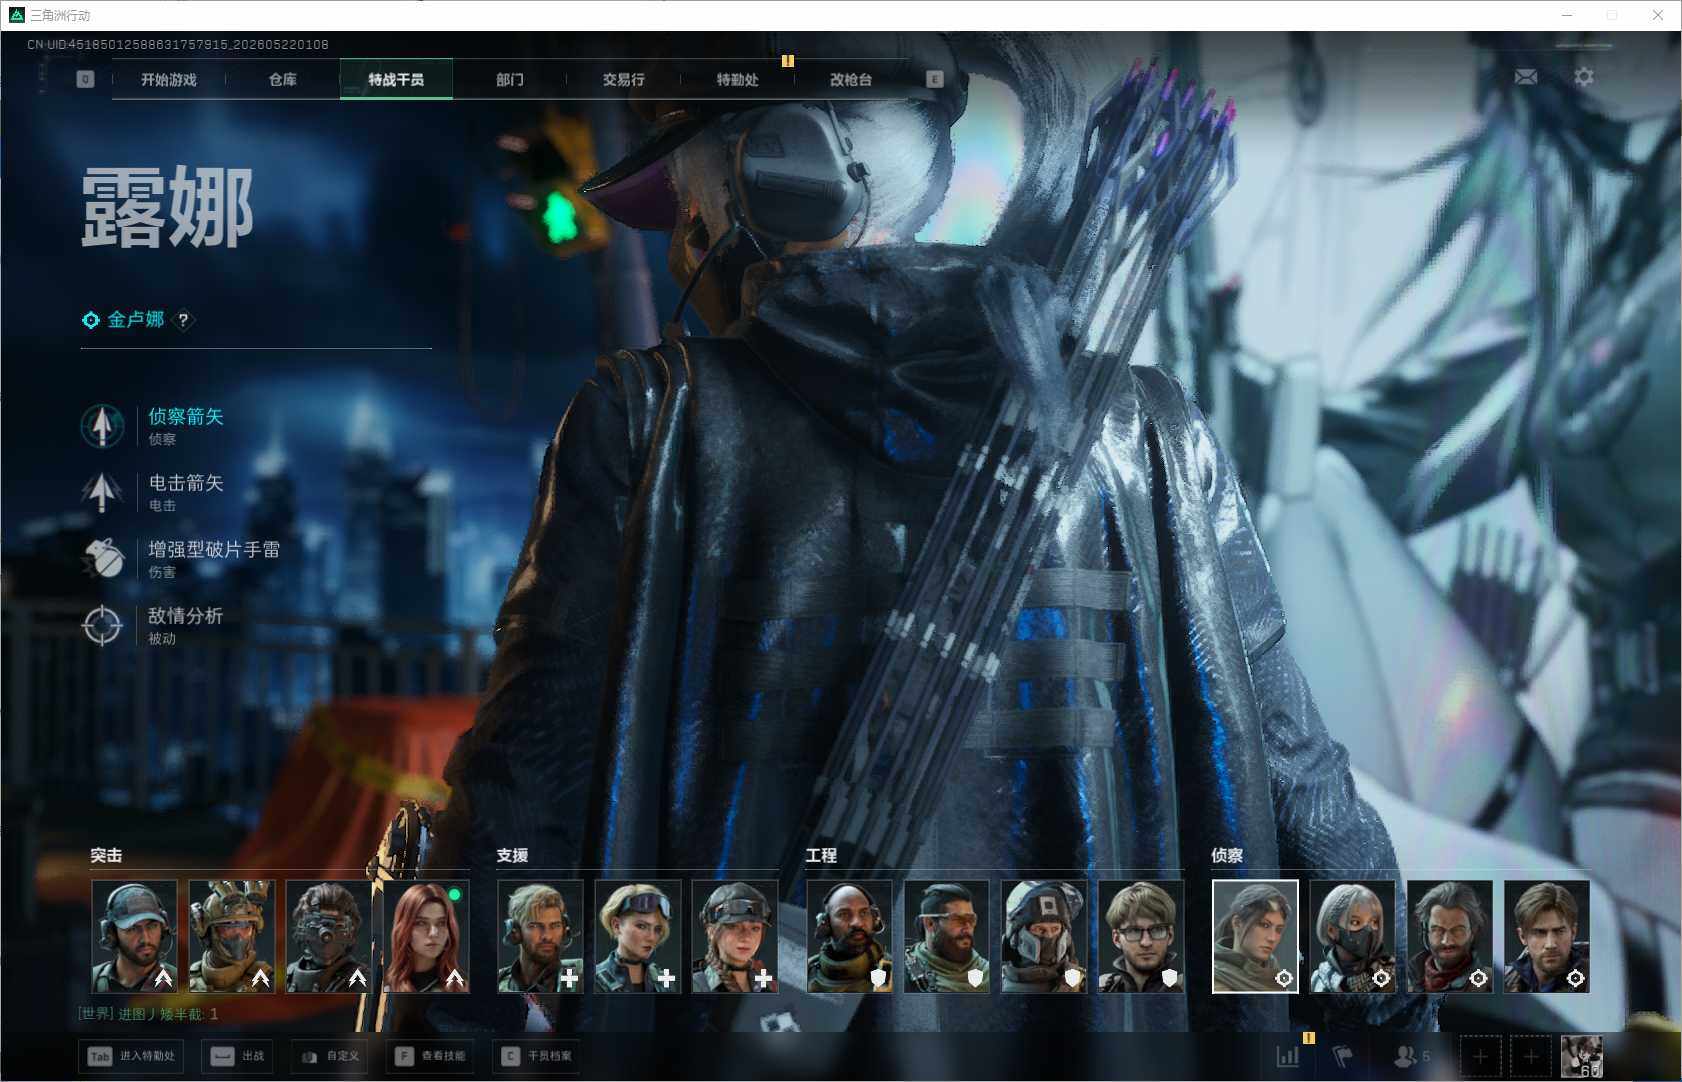
Task: Click the help question mark beside 金卢娜
Action: [183, 320]
